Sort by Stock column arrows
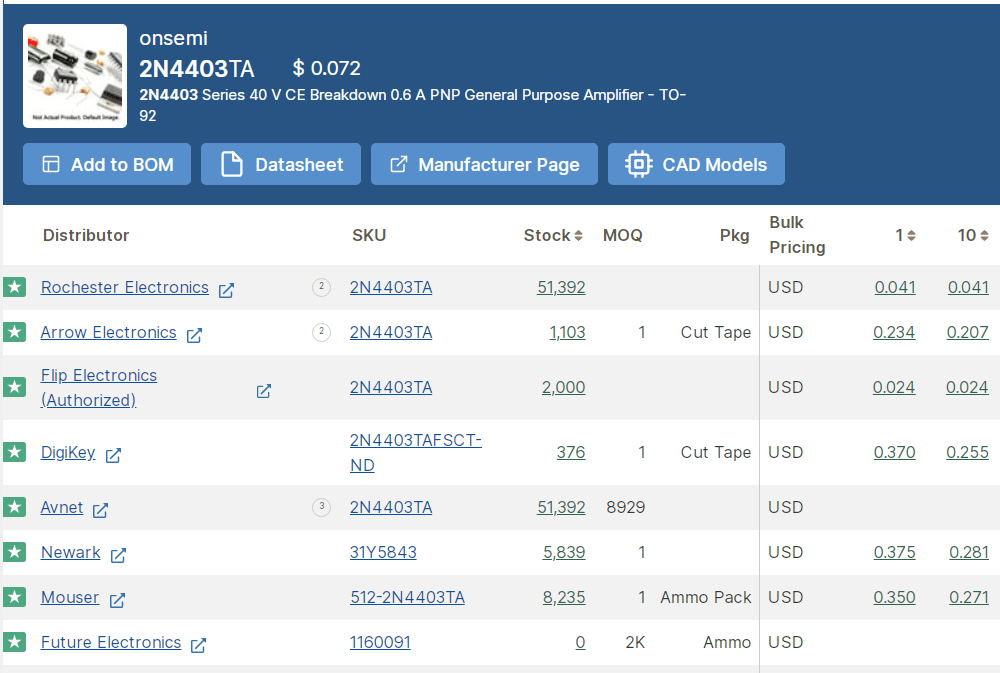1000x673 pixels. pyautogui.click(x=578, y=235)
